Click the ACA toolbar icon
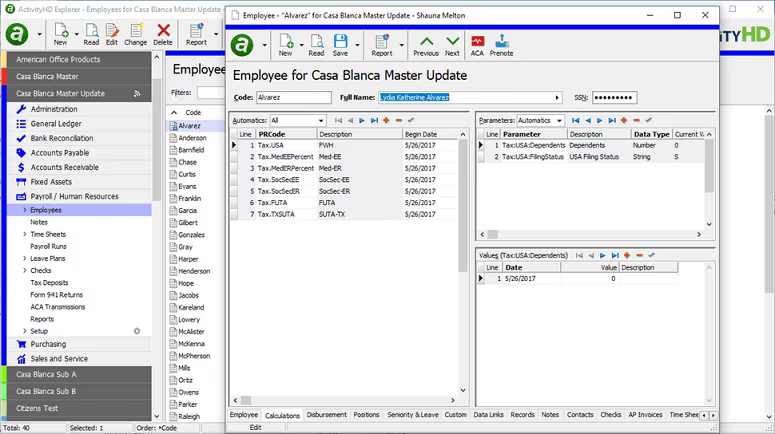Viewport: 775px width, 434px height. tap(477, 45)
